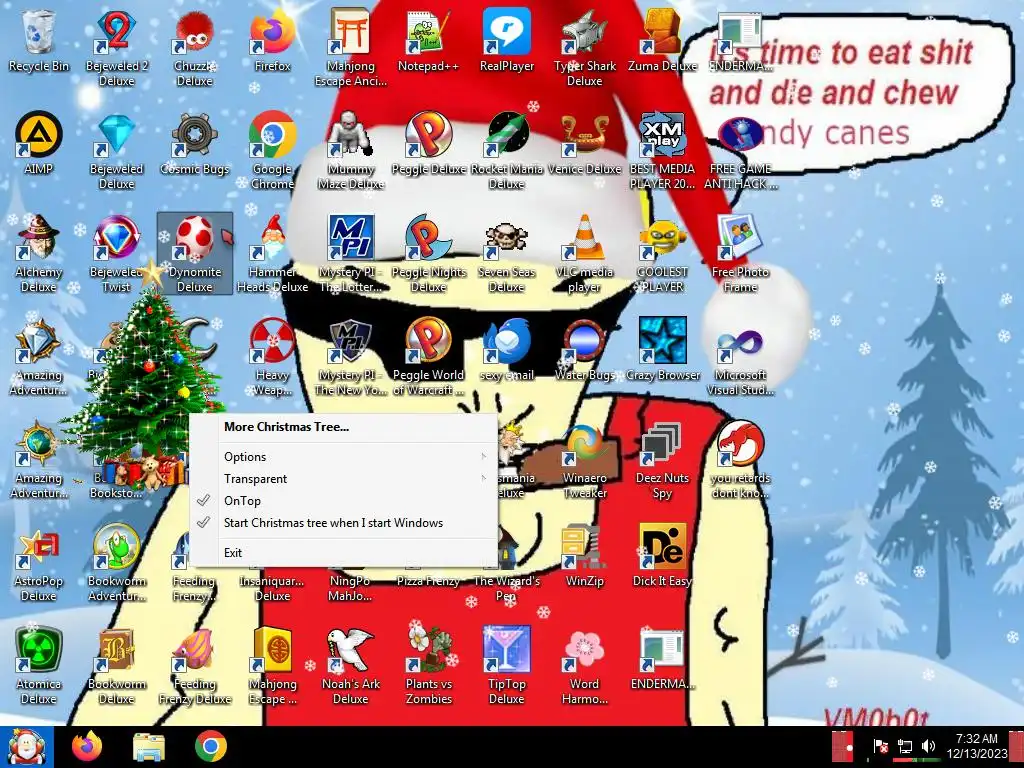The height and width of the screenshot is (768, 1024).
Task: Open the Recycle Bin icon
Action: click(39, 41)
